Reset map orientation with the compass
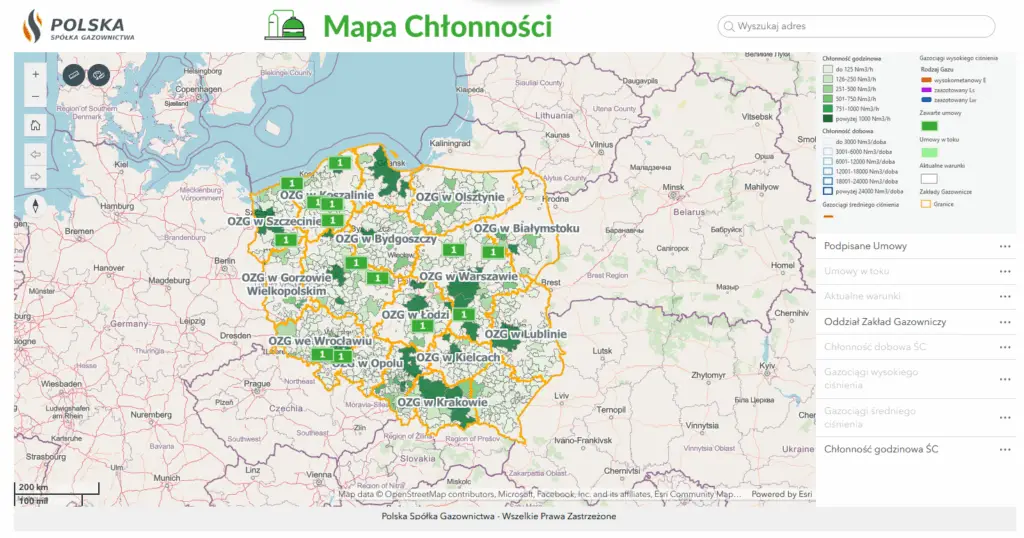This screenshot has width=1024, height=538. click(x=36, y=206)
